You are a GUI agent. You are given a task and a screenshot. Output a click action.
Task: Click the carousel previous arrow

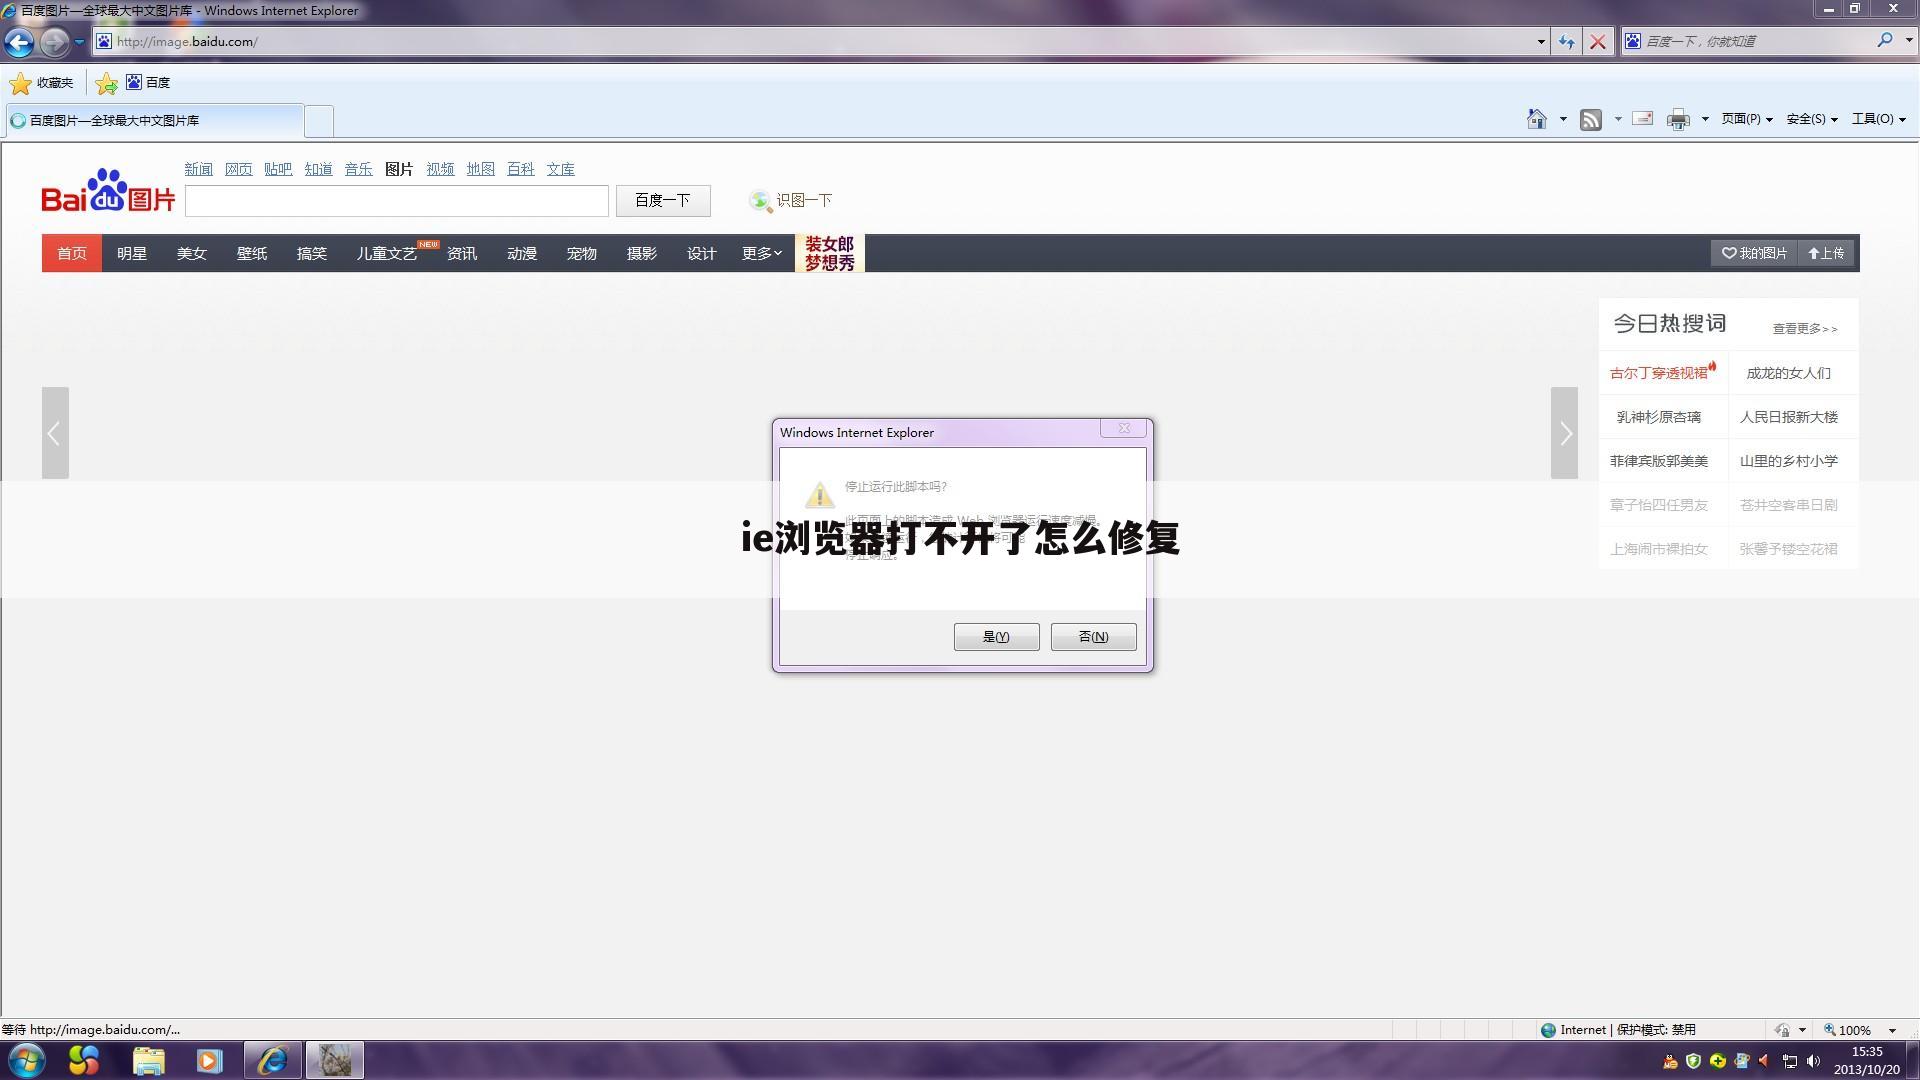pos(55,433)
